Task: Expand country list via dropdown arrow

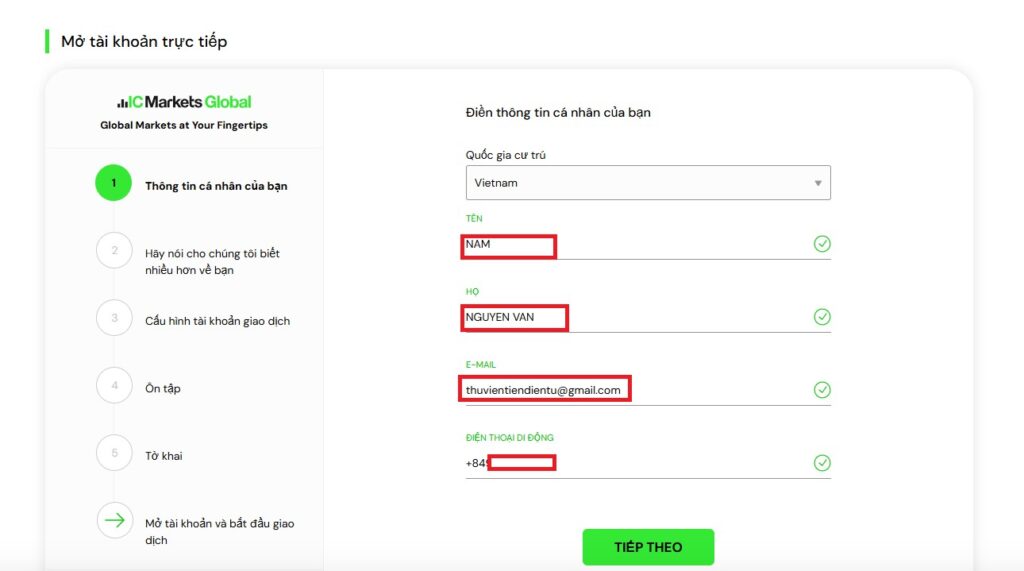Action: pos(817,183)
